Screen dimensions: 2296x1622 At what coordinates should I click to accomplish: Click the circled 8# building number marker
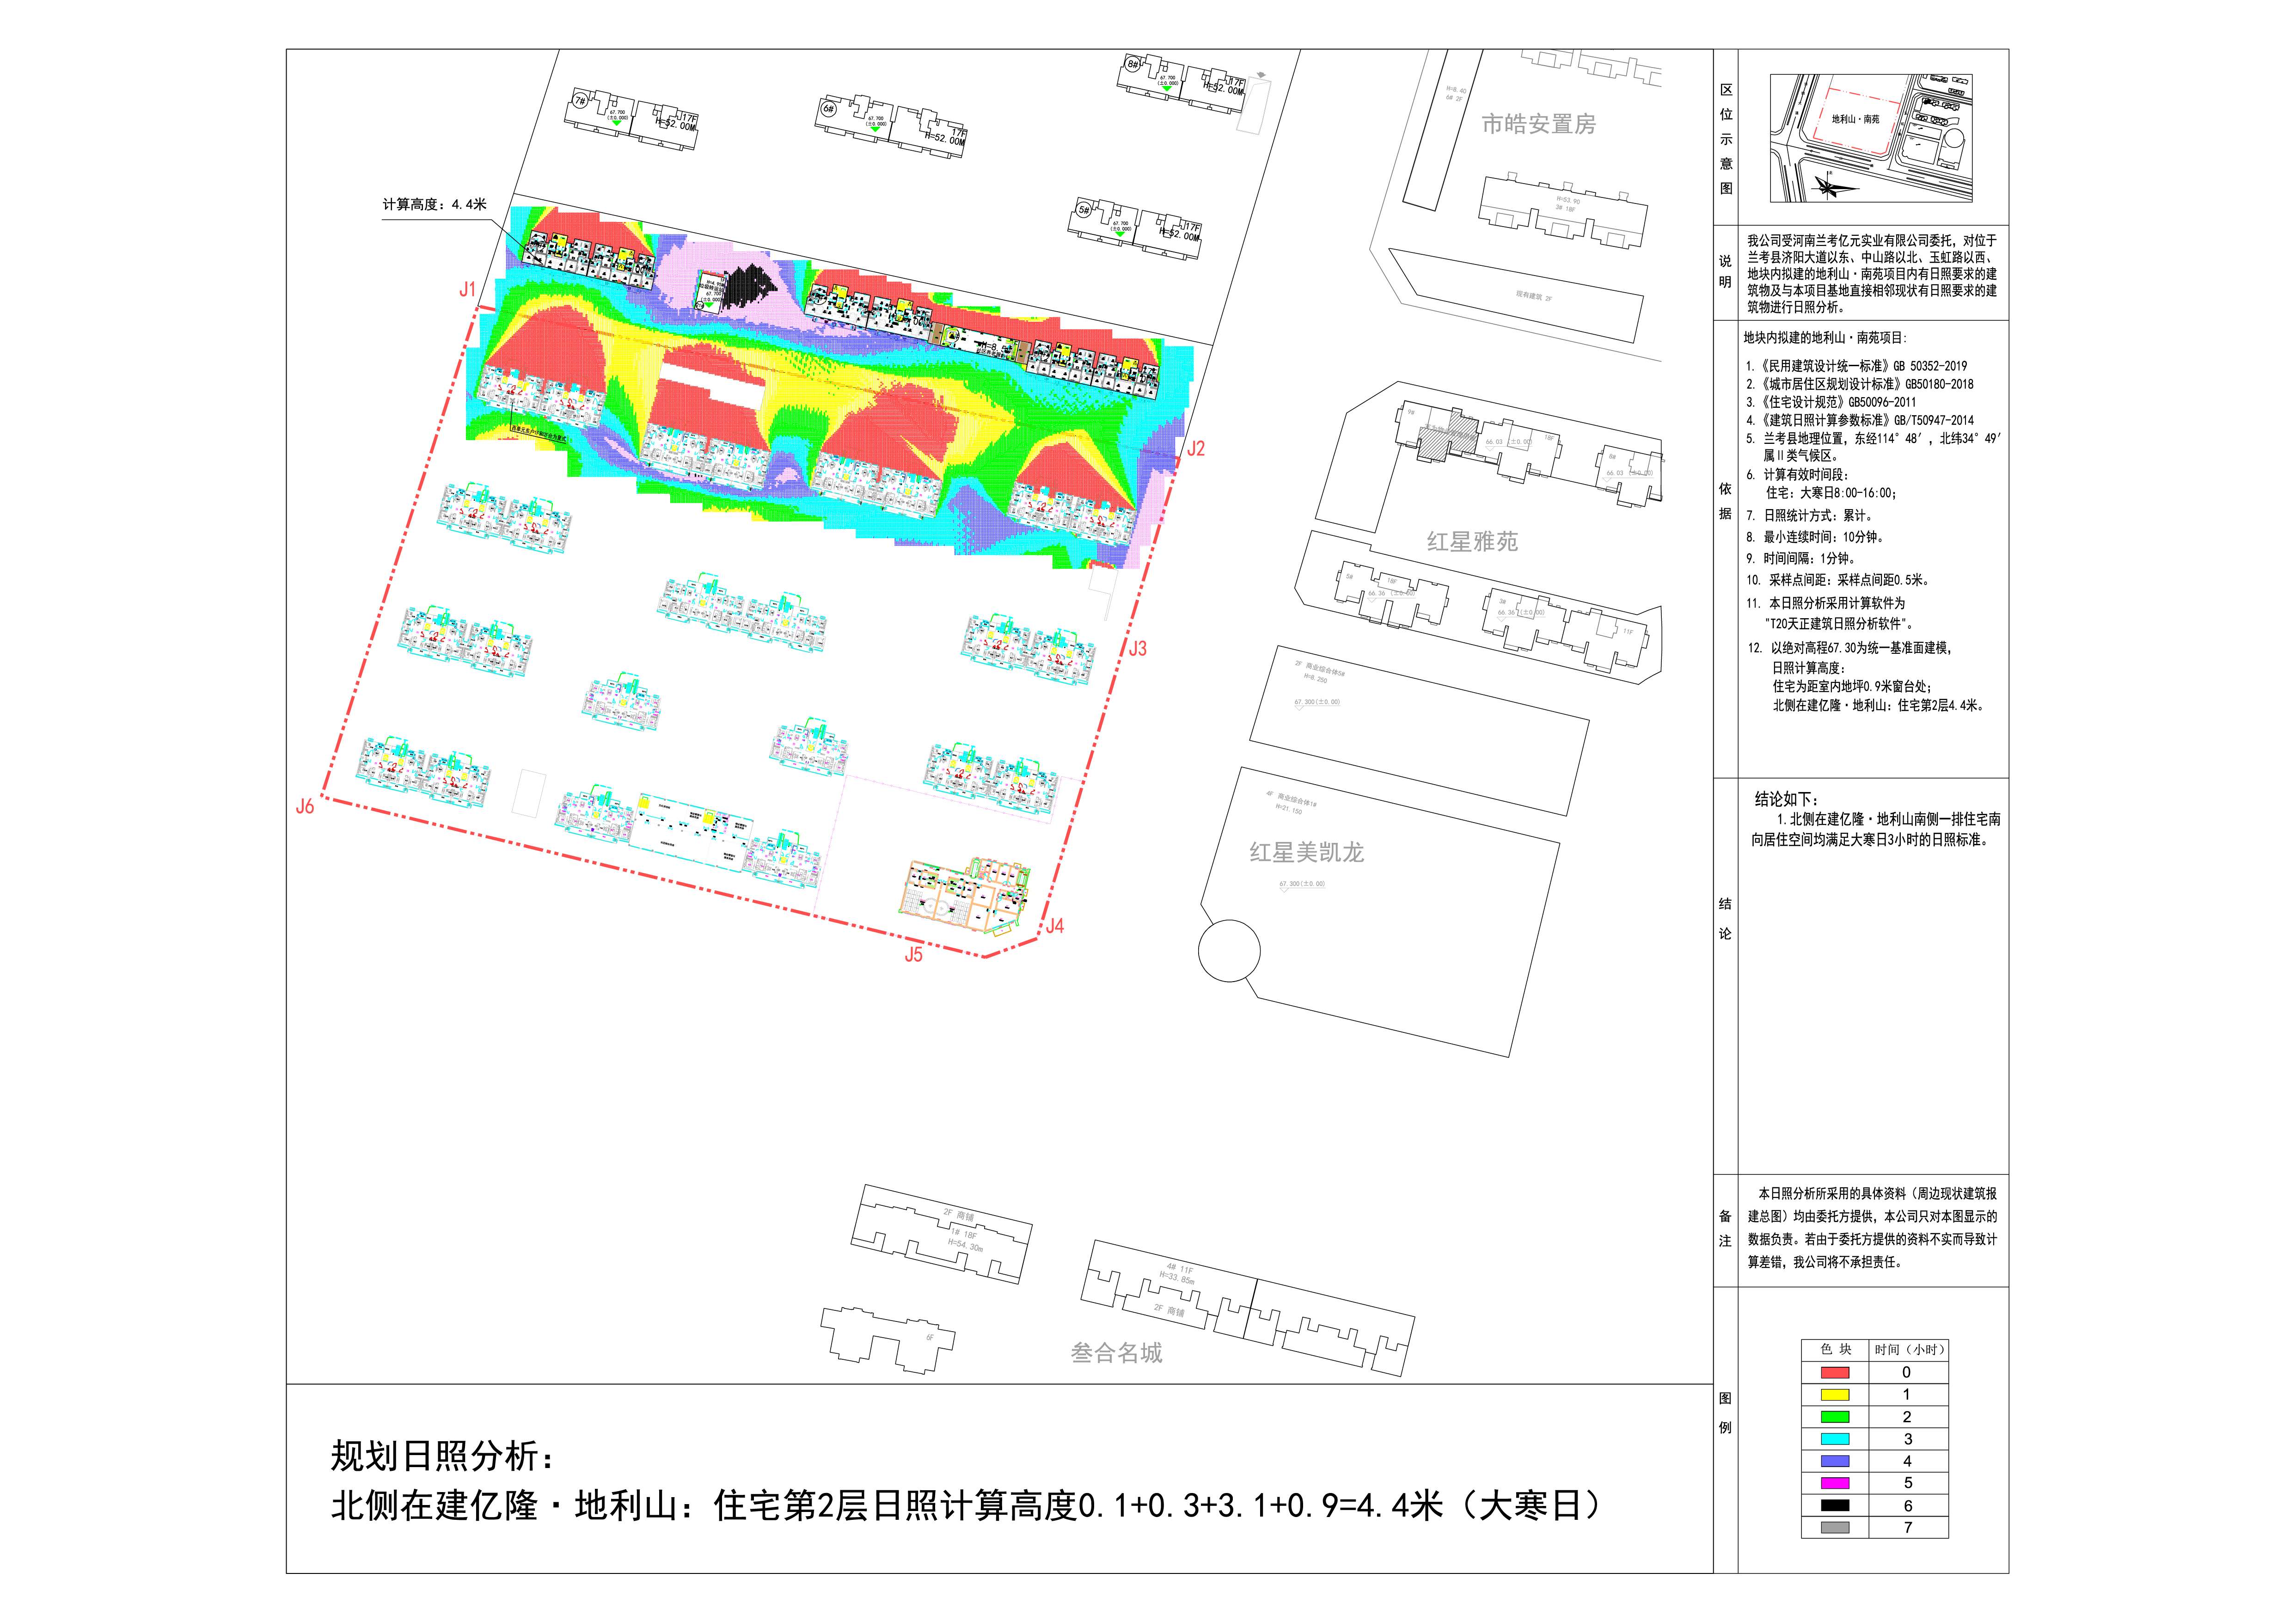(1133, 64)
